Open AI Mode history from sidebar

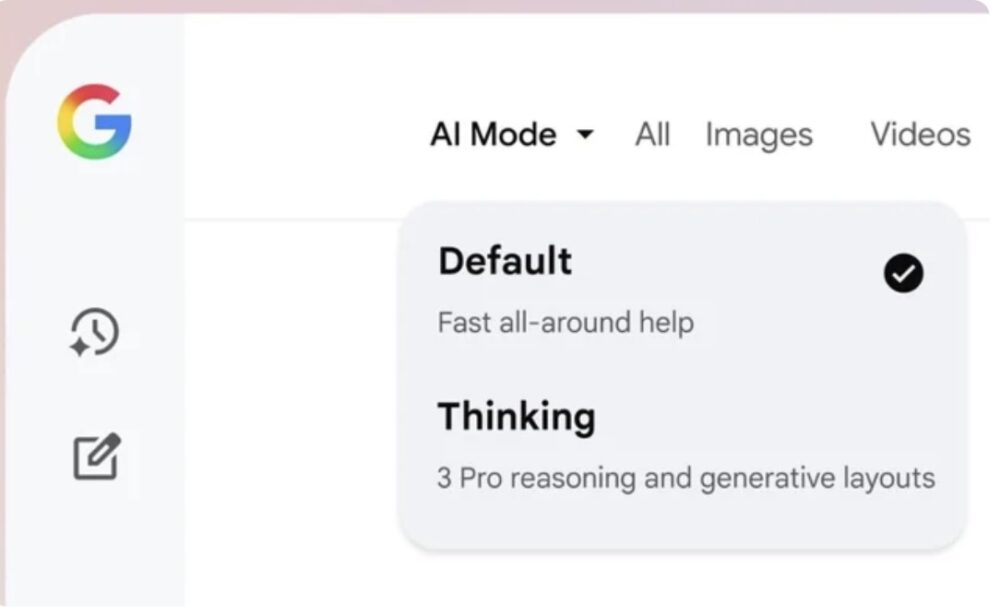95,332
